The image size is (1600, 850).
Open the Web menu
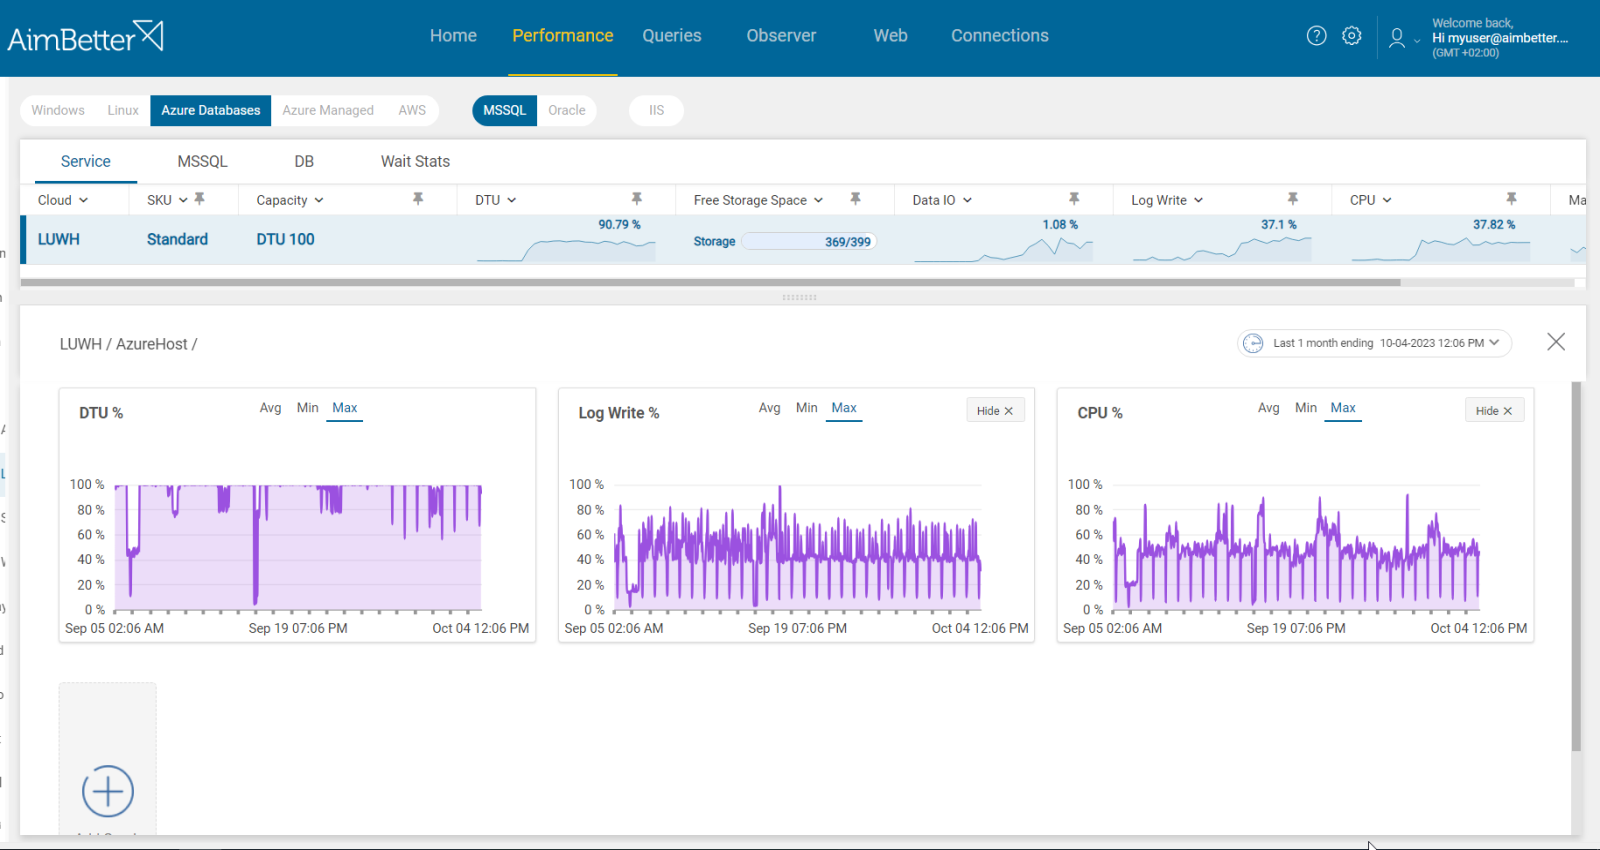click(x=890, y=36)
